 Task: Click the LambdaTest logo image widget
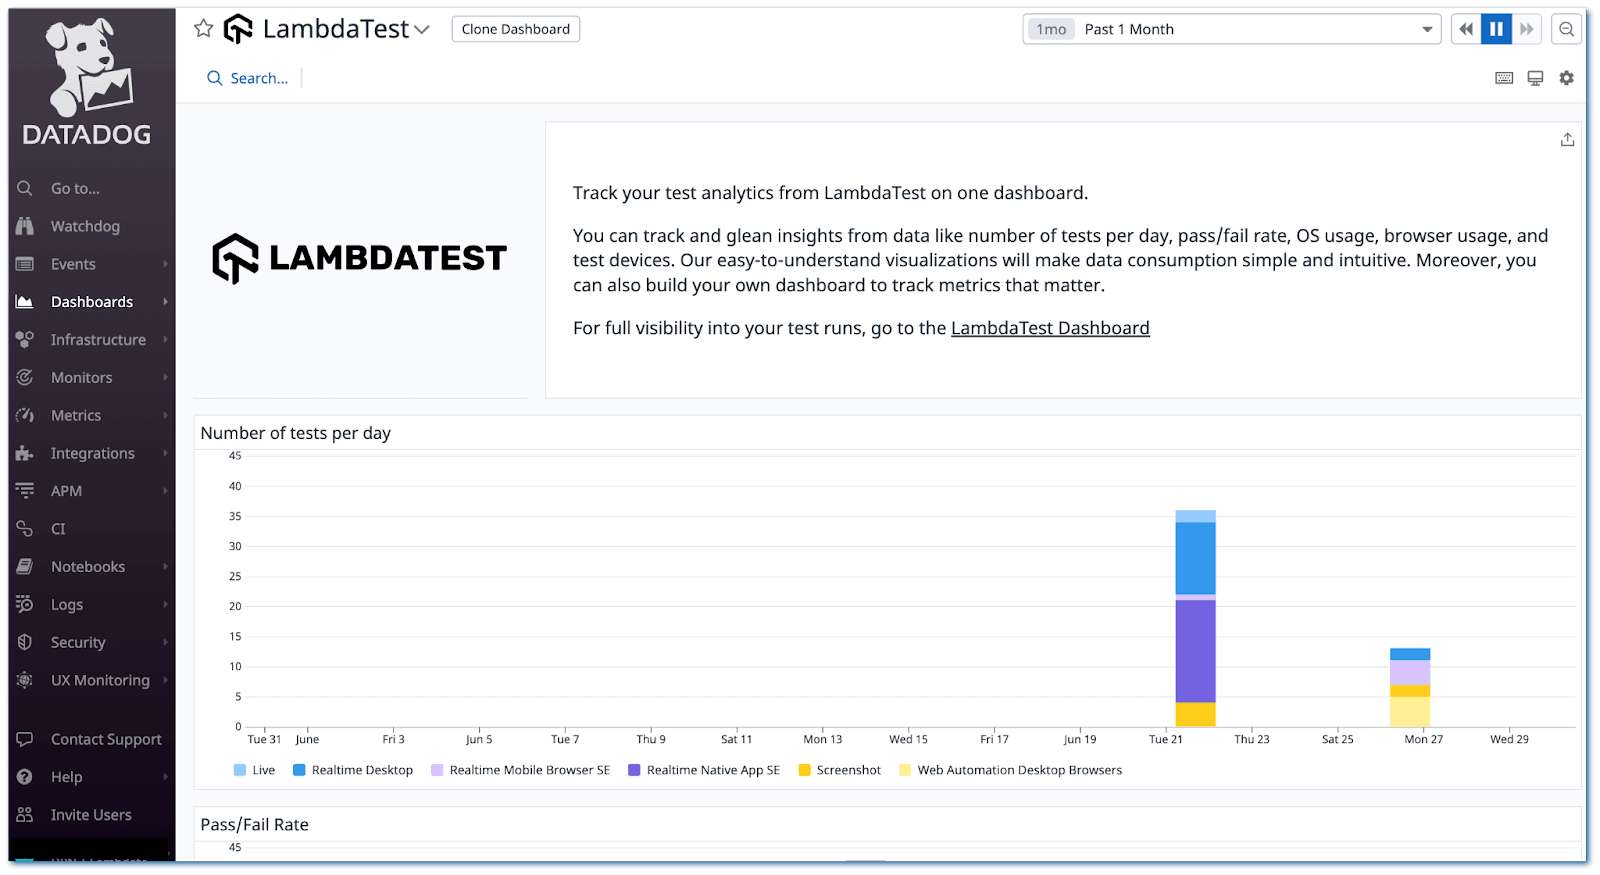click(360, 259)
